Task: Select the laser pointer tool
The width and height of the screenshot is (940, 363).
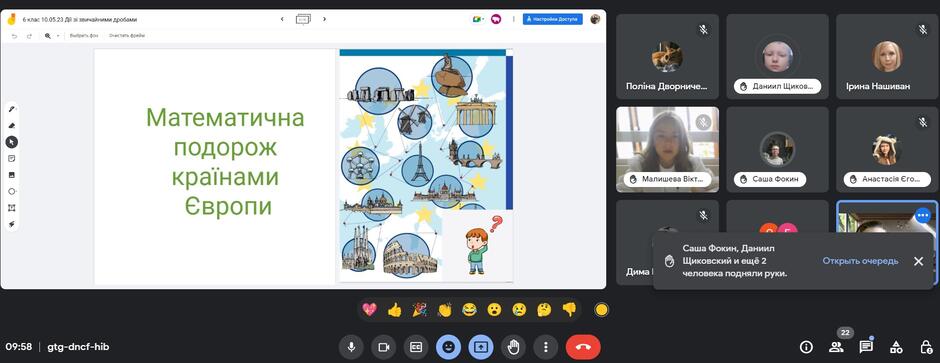Action: (x=11, y=224)
